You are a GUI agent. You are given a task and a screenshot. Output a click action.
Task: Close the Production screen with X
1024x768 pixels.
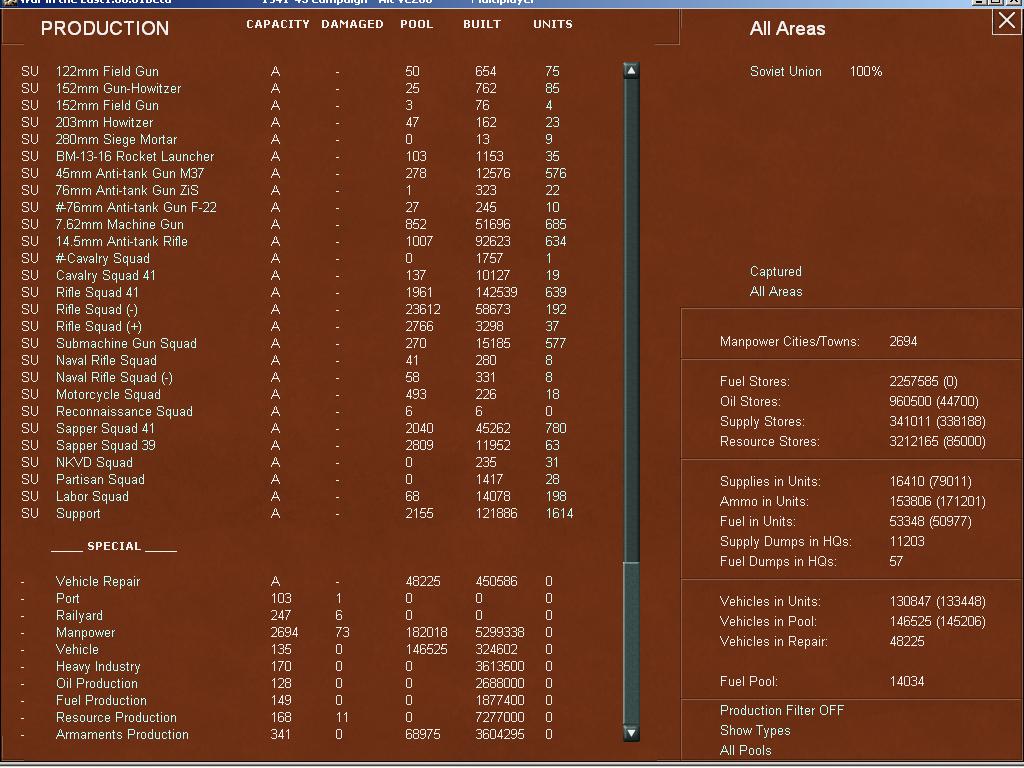tap(1006, 22)
